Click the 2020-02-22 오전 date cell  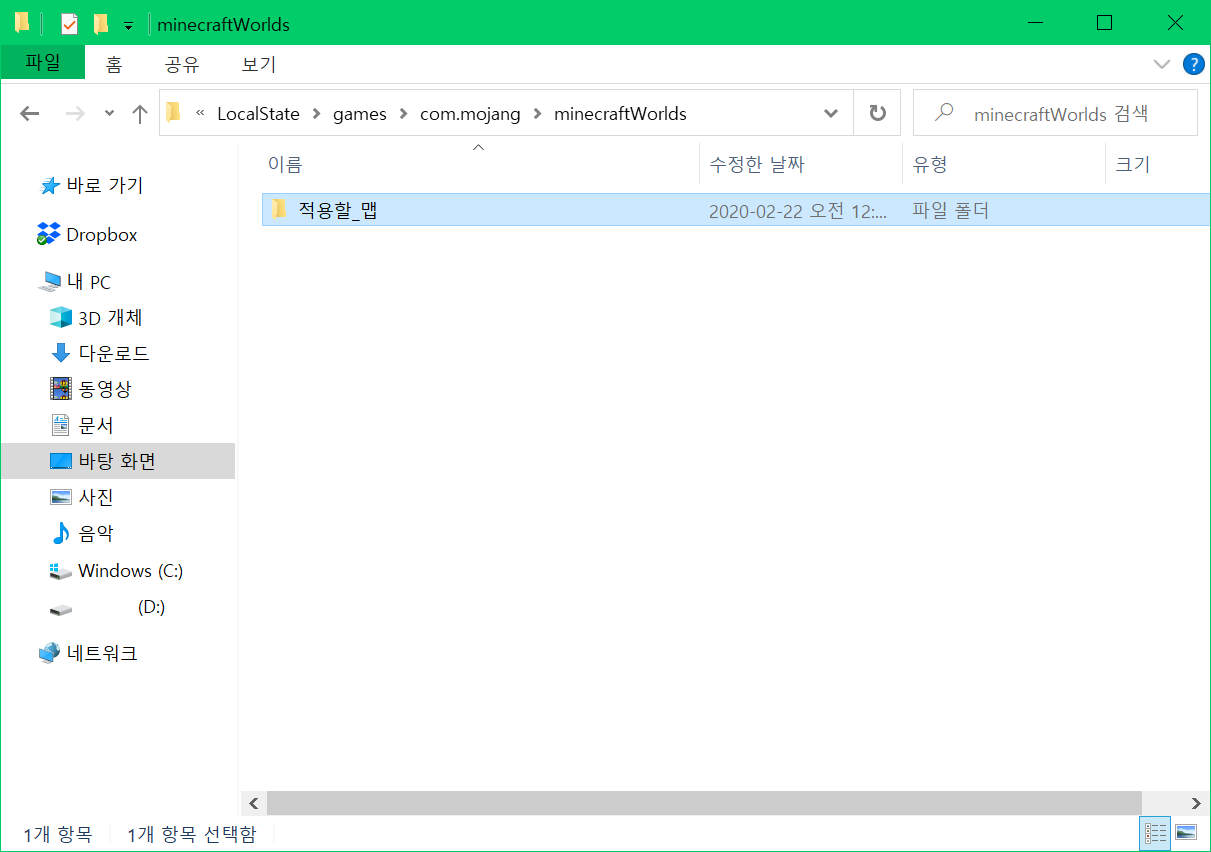(x=798, y=211)
